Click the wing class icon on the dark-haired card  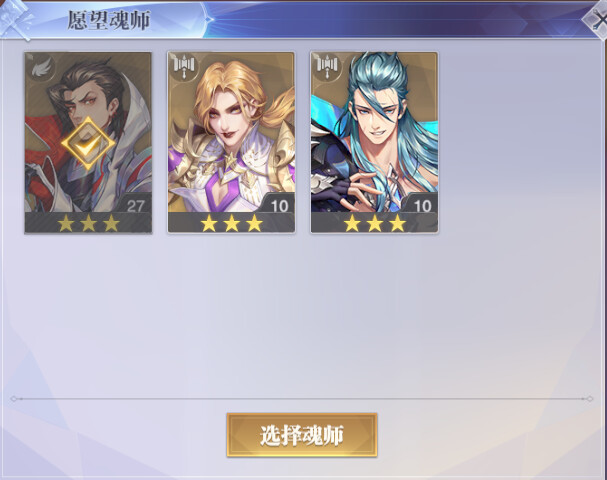click(x=41, y=67)
